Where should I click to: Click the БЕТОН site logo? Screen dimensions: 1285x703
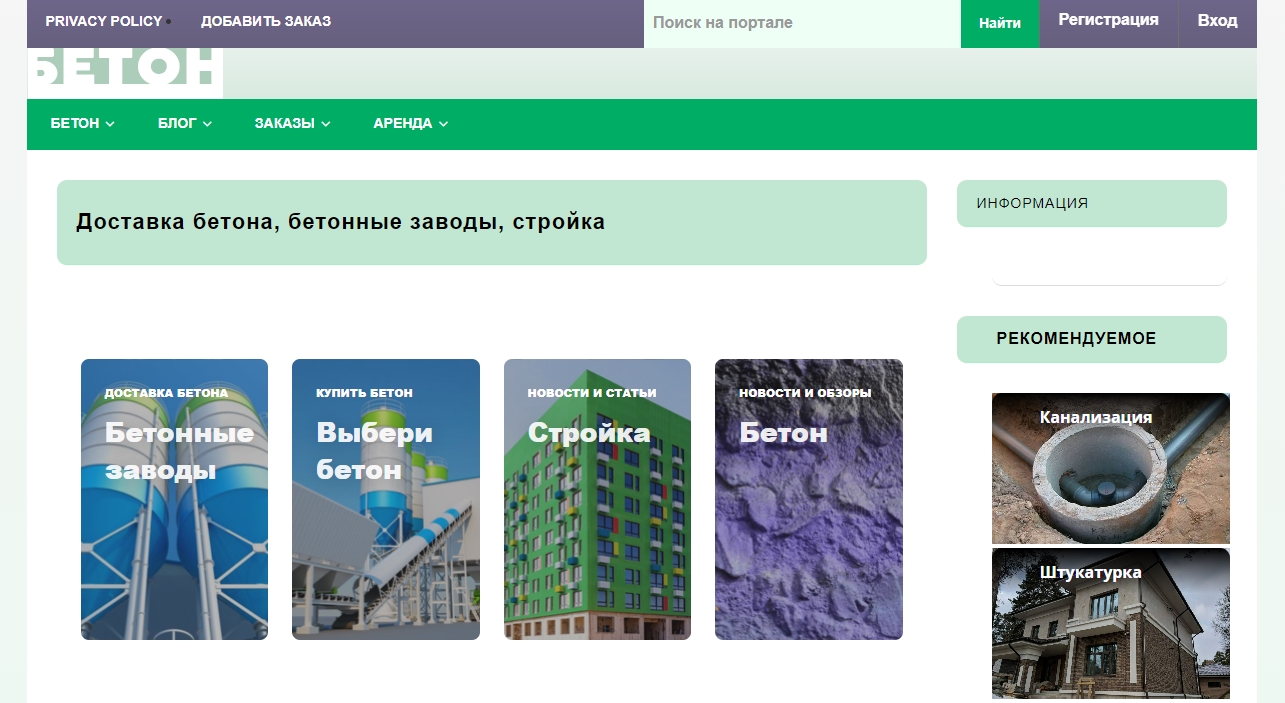125,72
